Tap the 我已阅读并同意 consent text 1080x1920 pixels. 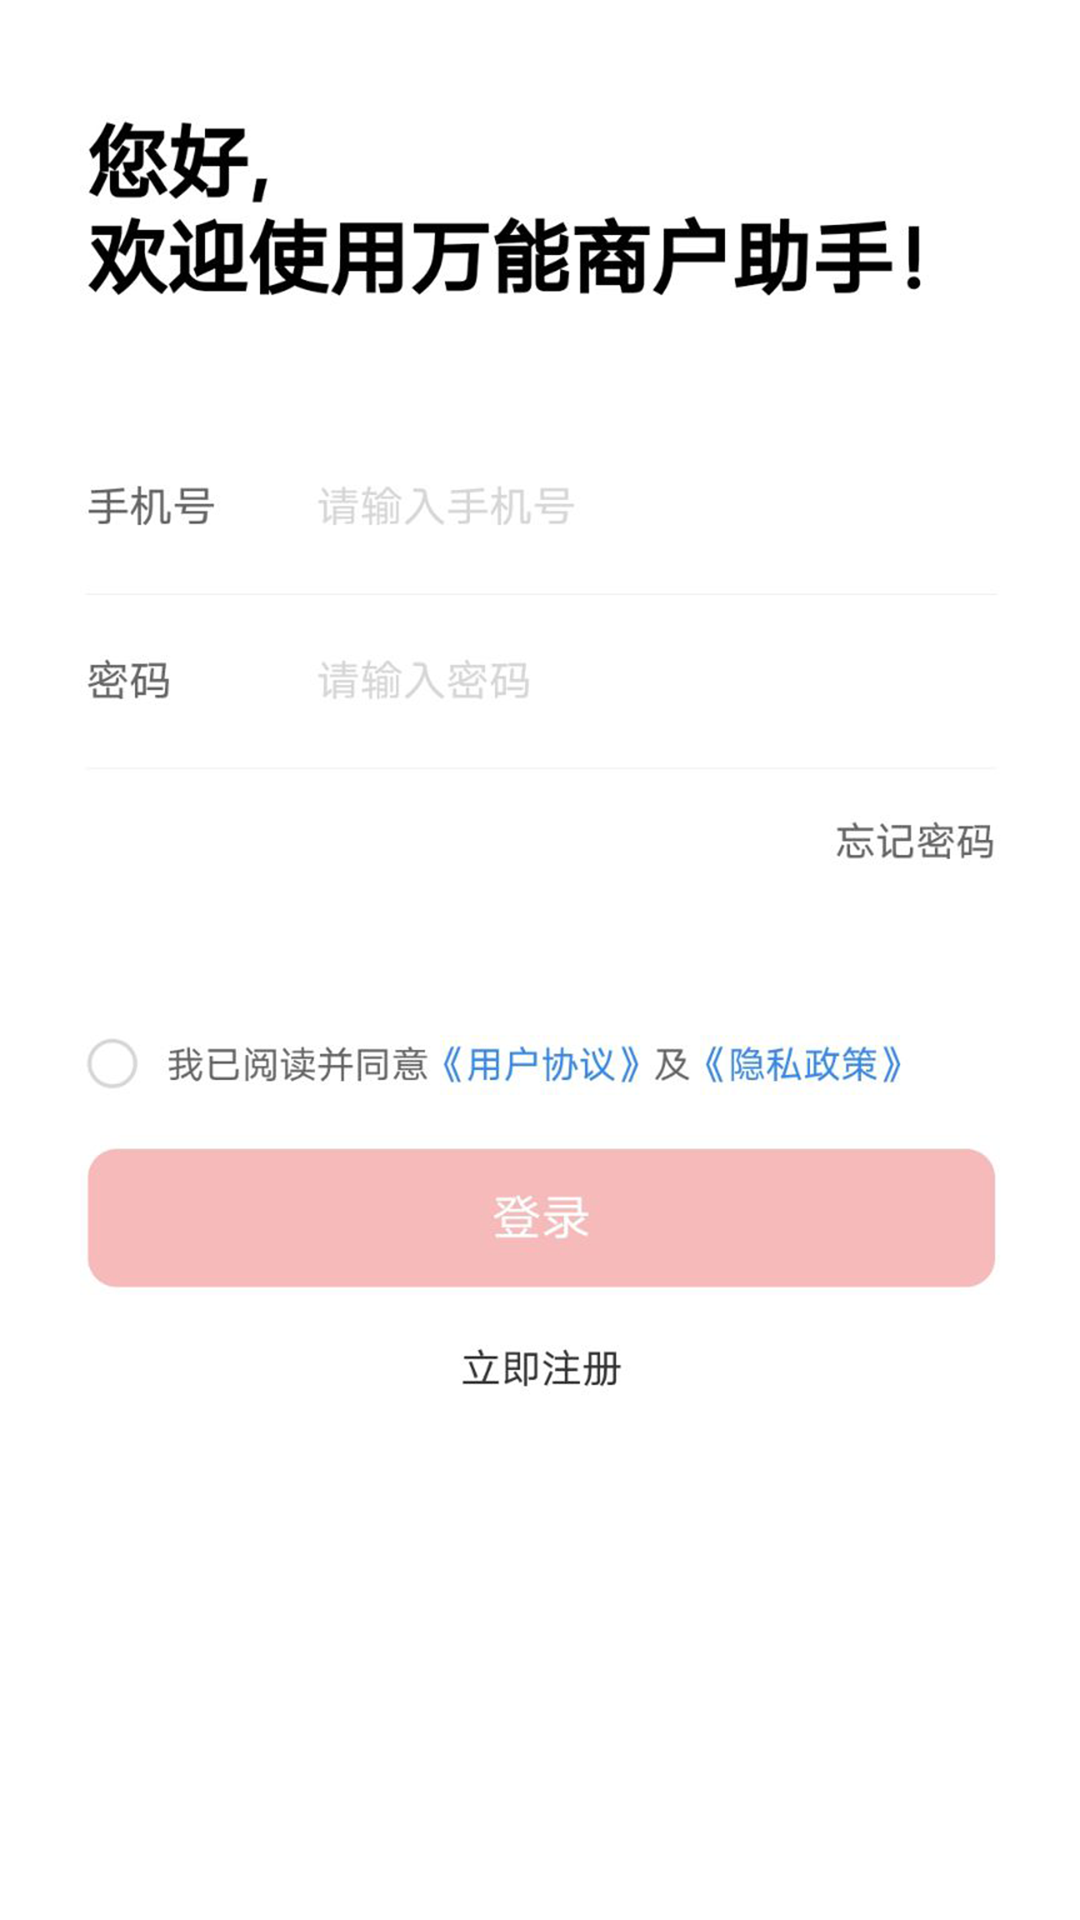[x=297, y=1065]
